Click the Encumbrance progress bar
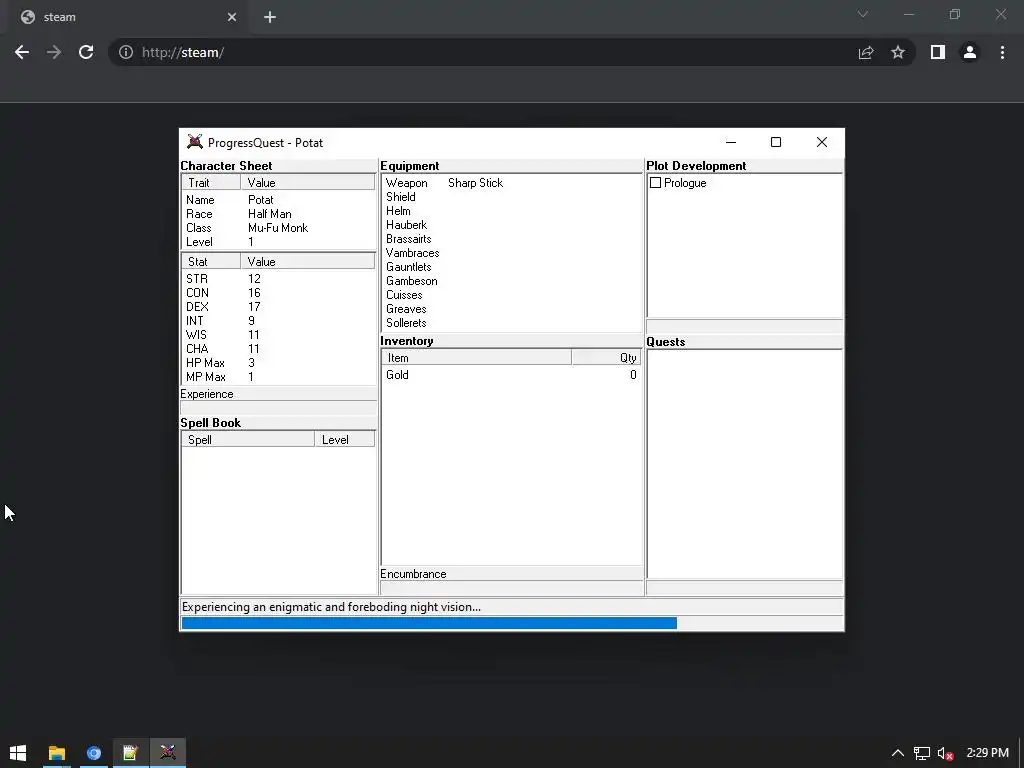 pos(511,587)
